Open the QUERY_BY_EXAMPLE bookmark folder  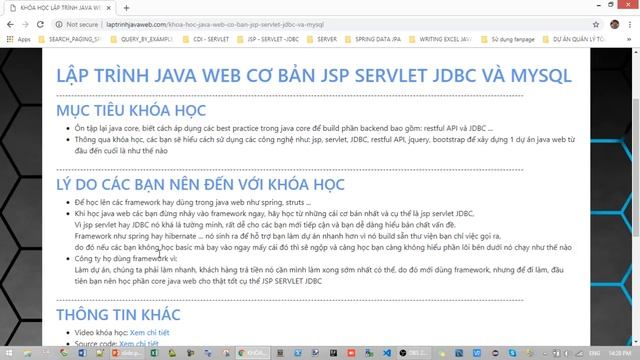coord(142,39)
